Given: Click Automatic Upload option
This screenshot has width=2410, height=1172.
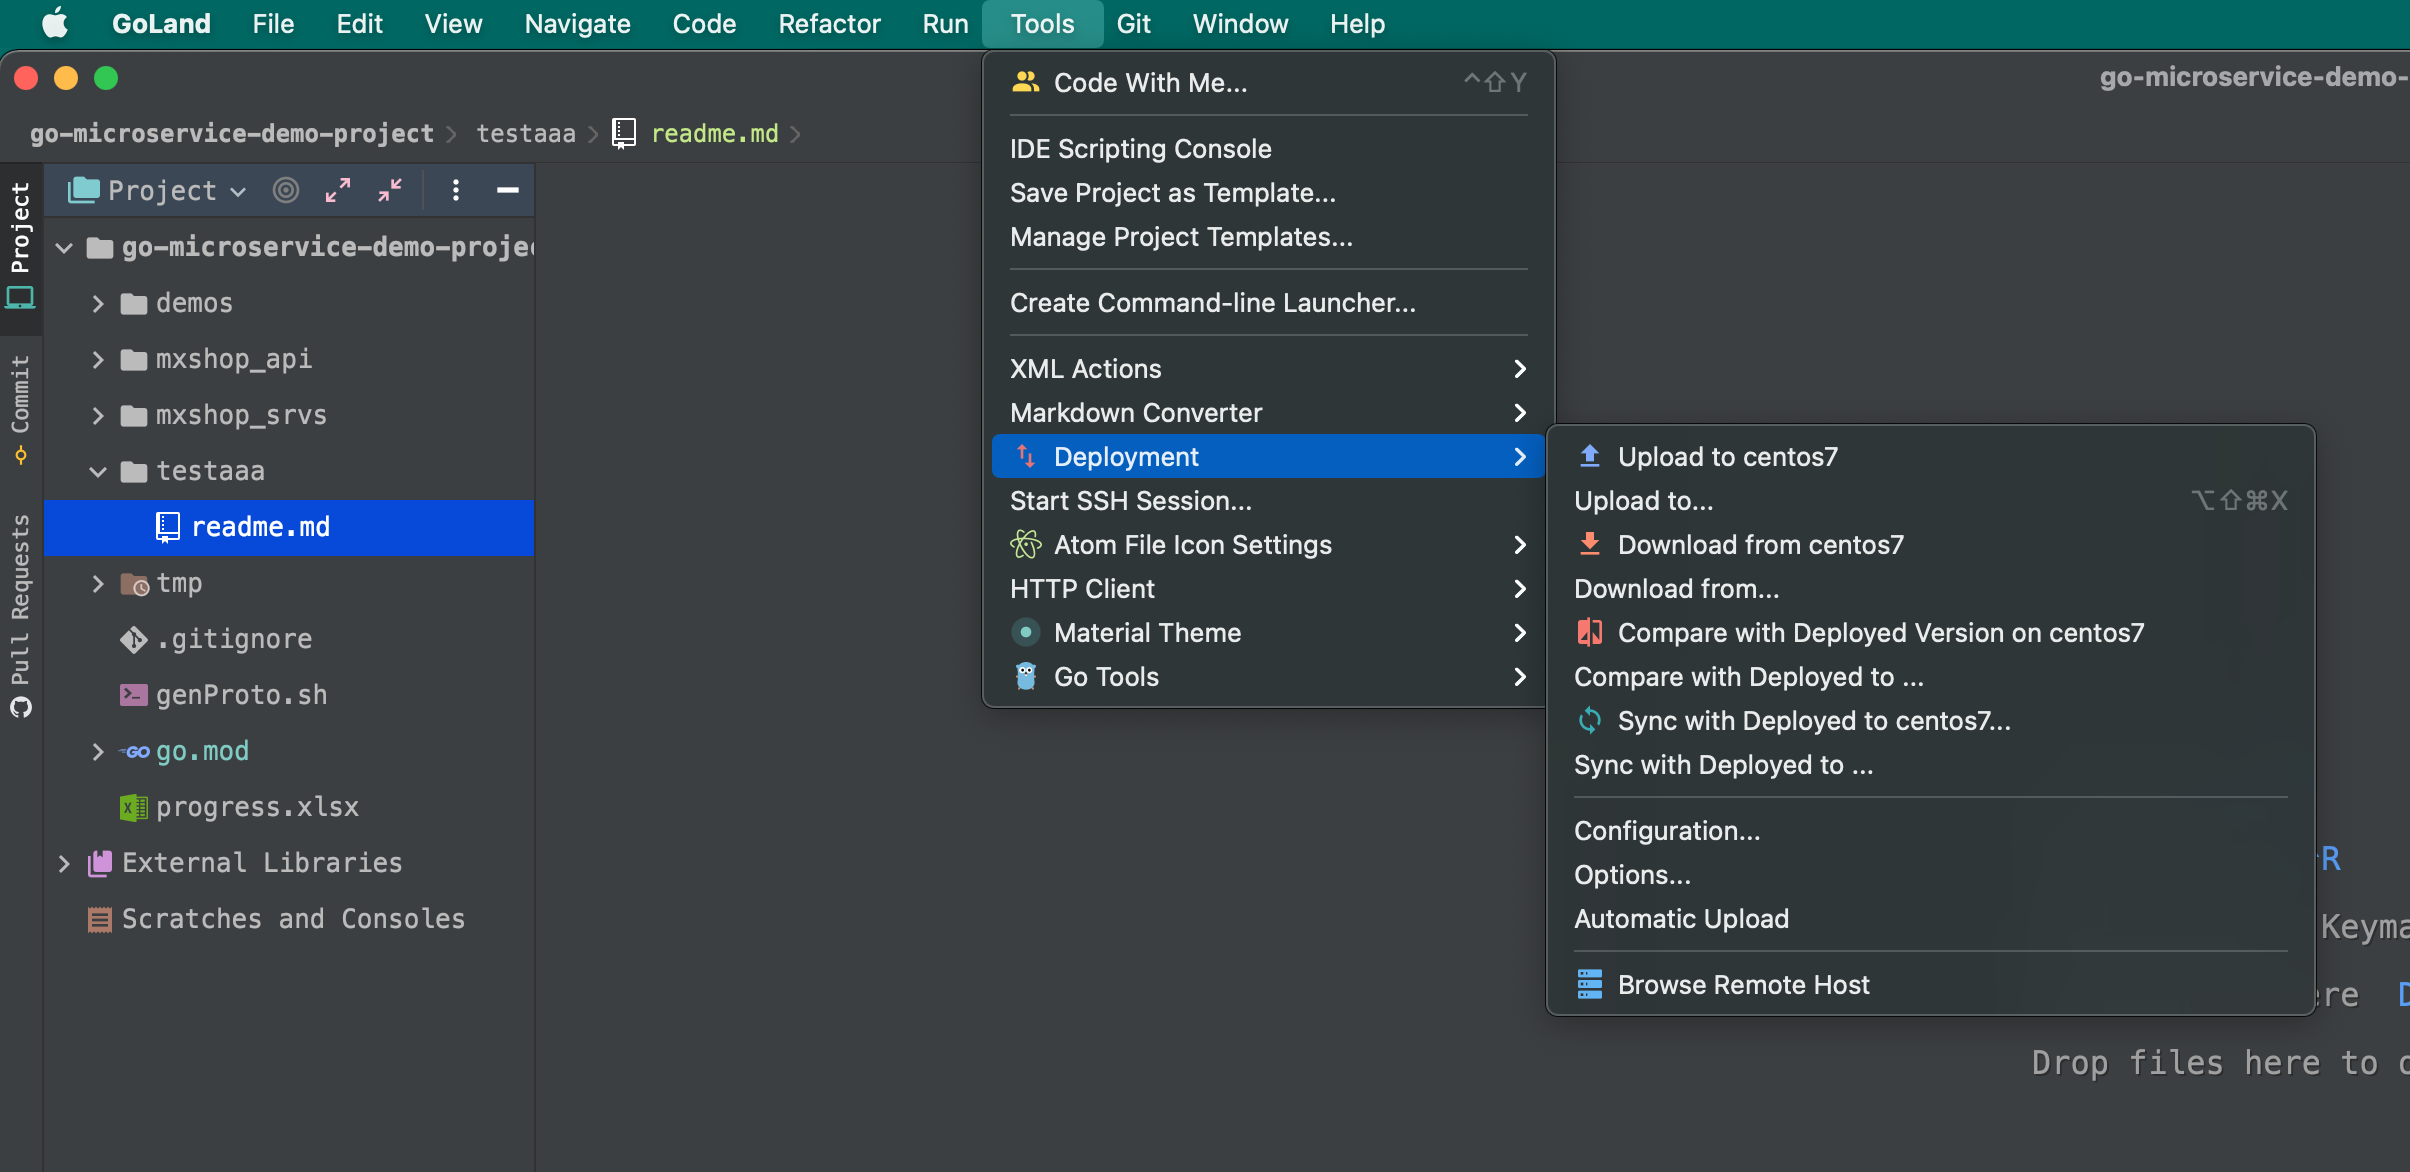Looking at the screenshot, I should [x=1681, y=917].
